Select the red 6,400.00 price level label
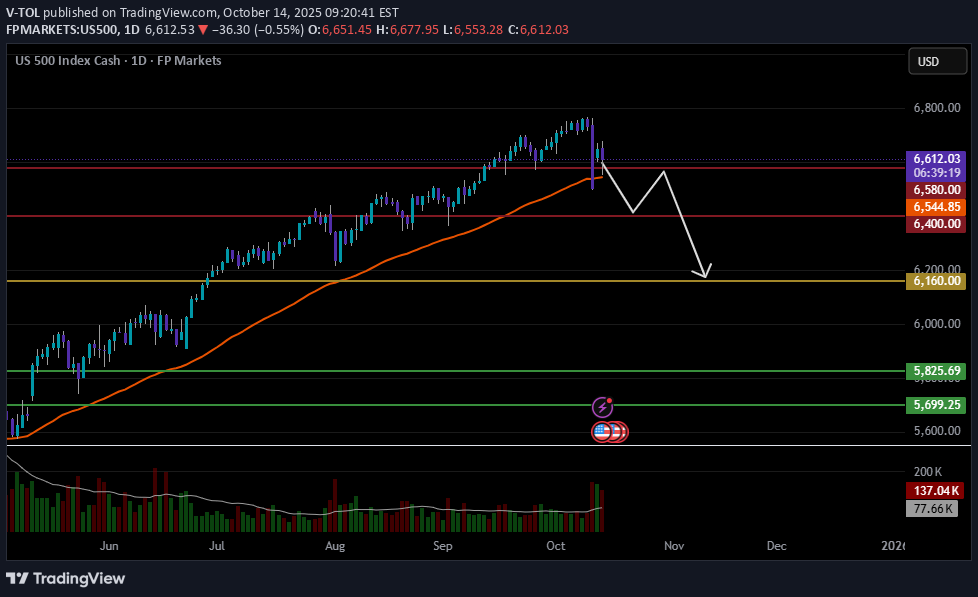This screenshot has height=597, width=978. pos(936,225)
